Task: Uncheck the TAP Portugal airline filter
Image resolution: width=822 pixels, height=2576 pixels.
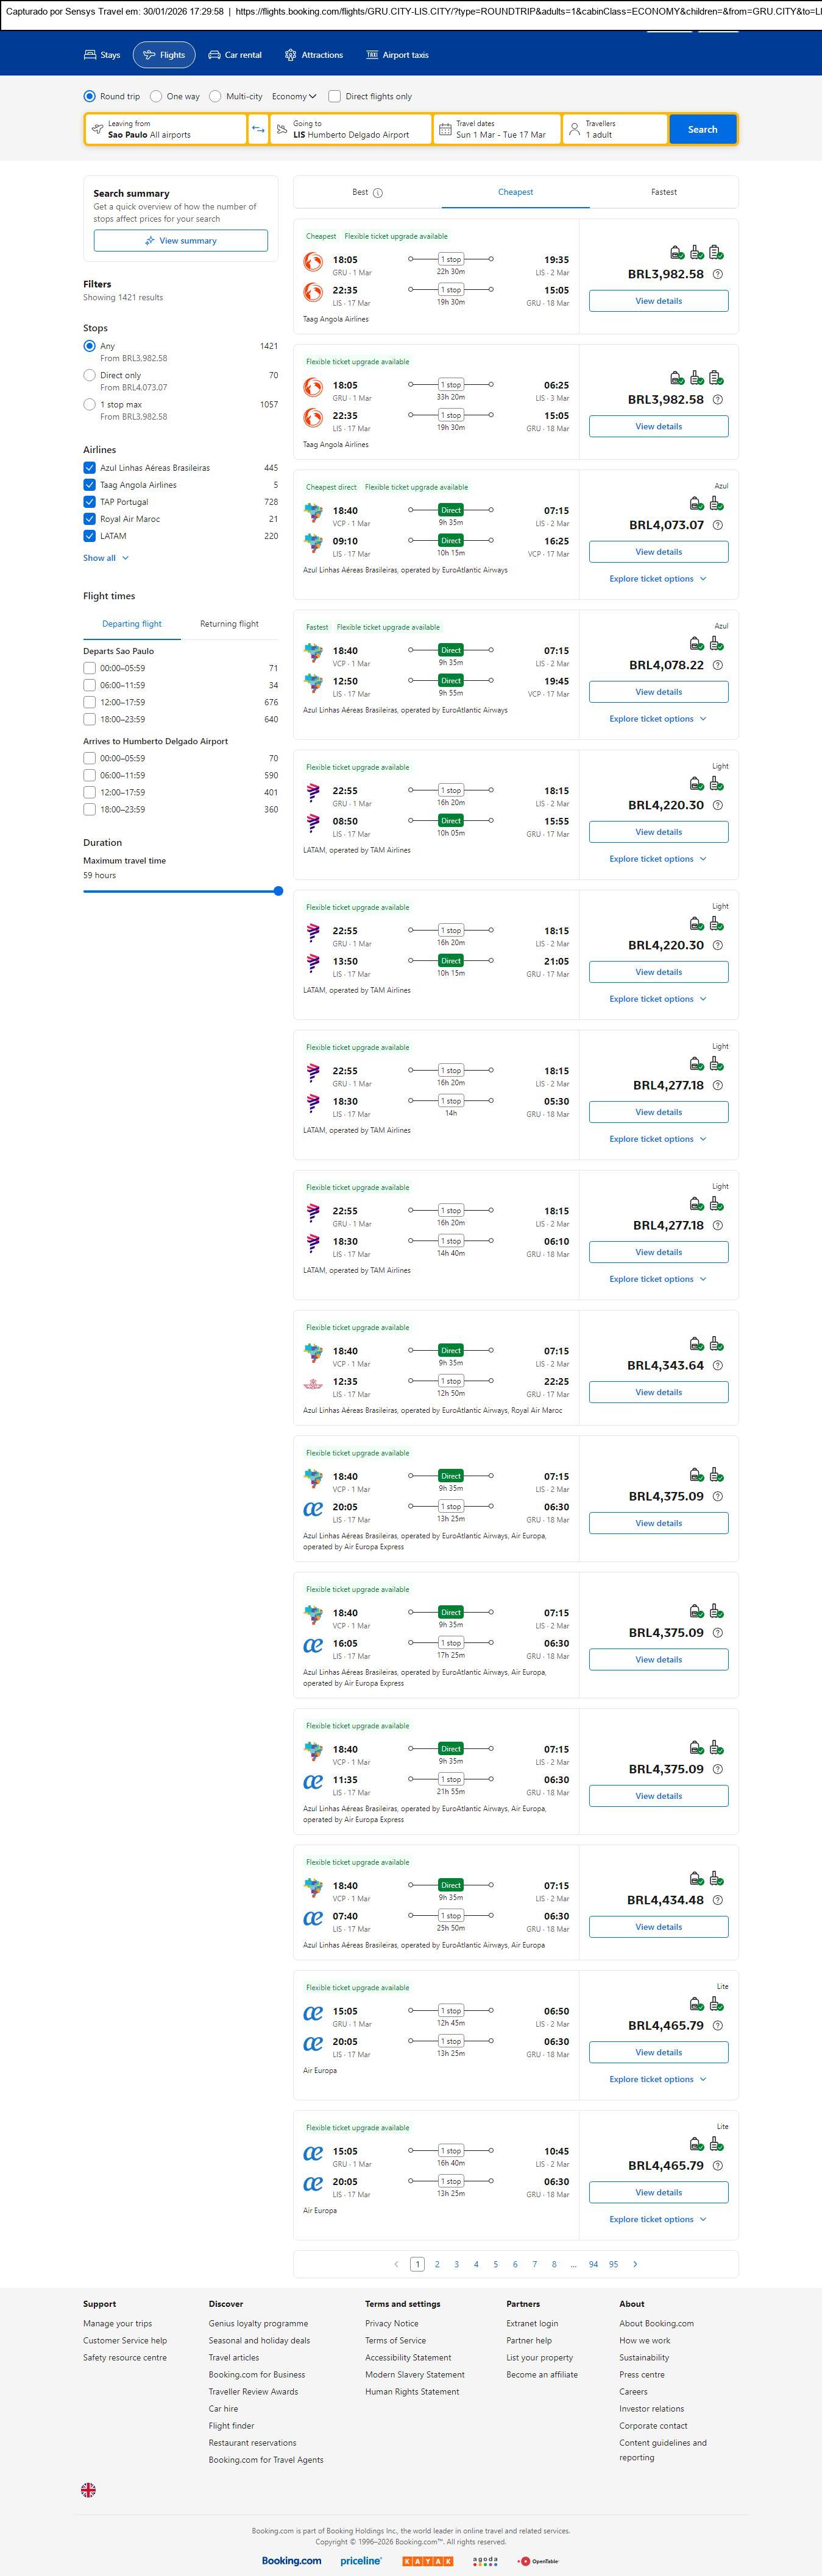Action: coord(90,502)
